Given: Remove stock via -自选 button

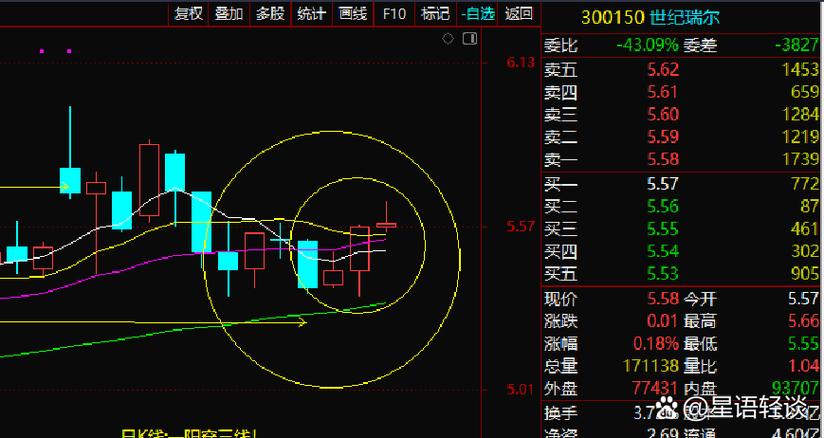Looking at the screenshot, I should point(477,13).
